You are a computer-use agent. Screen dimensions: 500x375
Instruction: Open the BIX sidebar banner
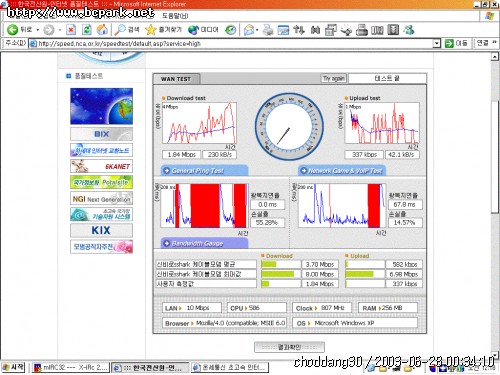[x=101, y=134]
